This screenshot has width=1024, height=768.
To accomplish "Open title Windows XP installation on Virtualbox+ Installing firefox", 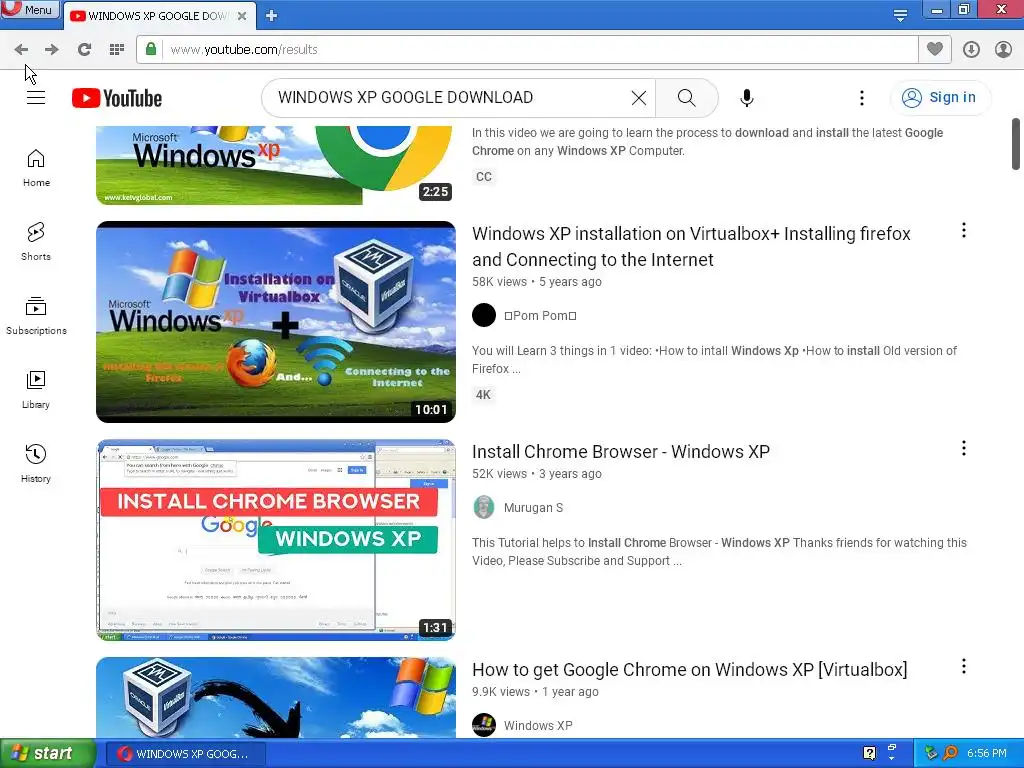I will click(691, 246).
